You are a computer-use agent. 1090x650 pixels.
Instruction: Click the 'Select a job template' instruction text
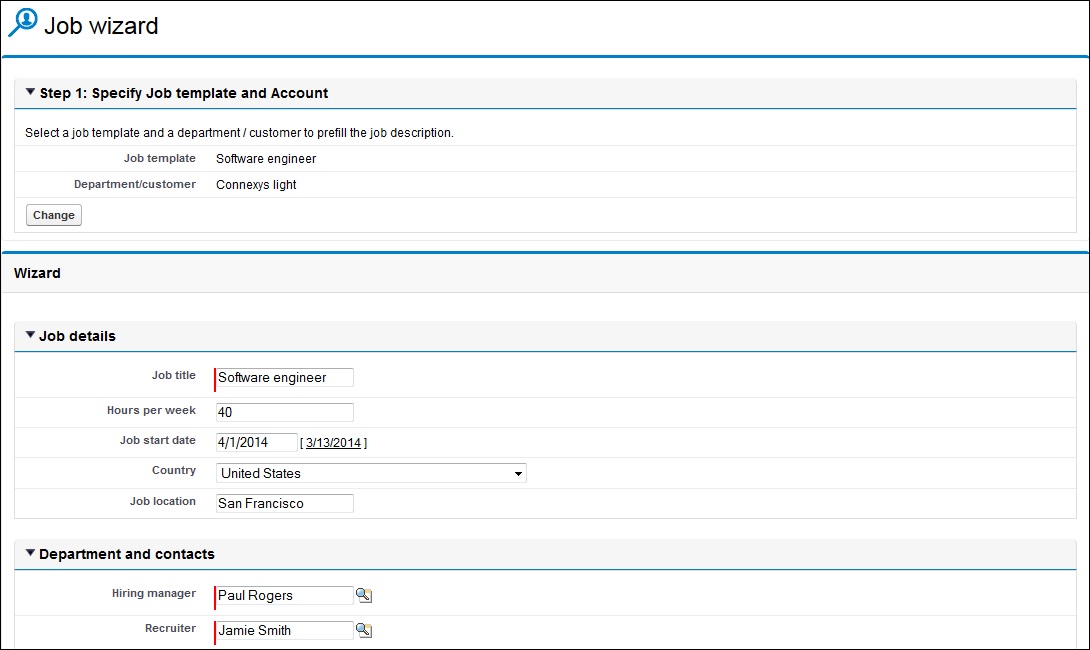(239, 133)
